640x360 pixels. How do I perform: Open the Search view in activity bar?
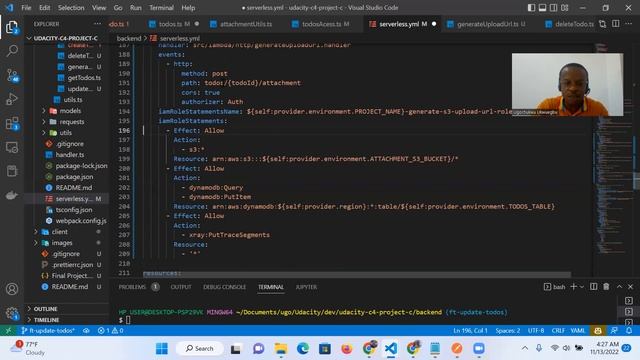click(12, 51)
